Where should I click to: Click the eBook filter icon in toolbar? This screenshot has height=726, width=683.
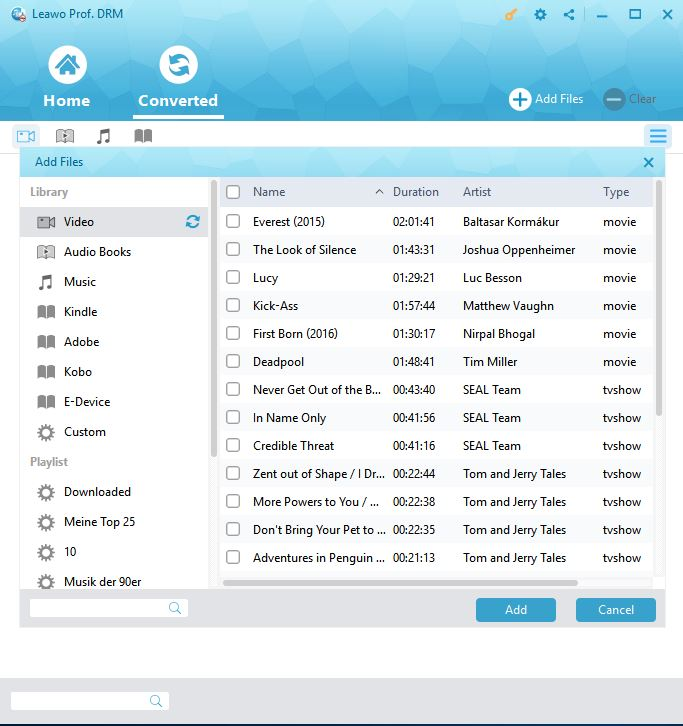(x=143, y=136)
